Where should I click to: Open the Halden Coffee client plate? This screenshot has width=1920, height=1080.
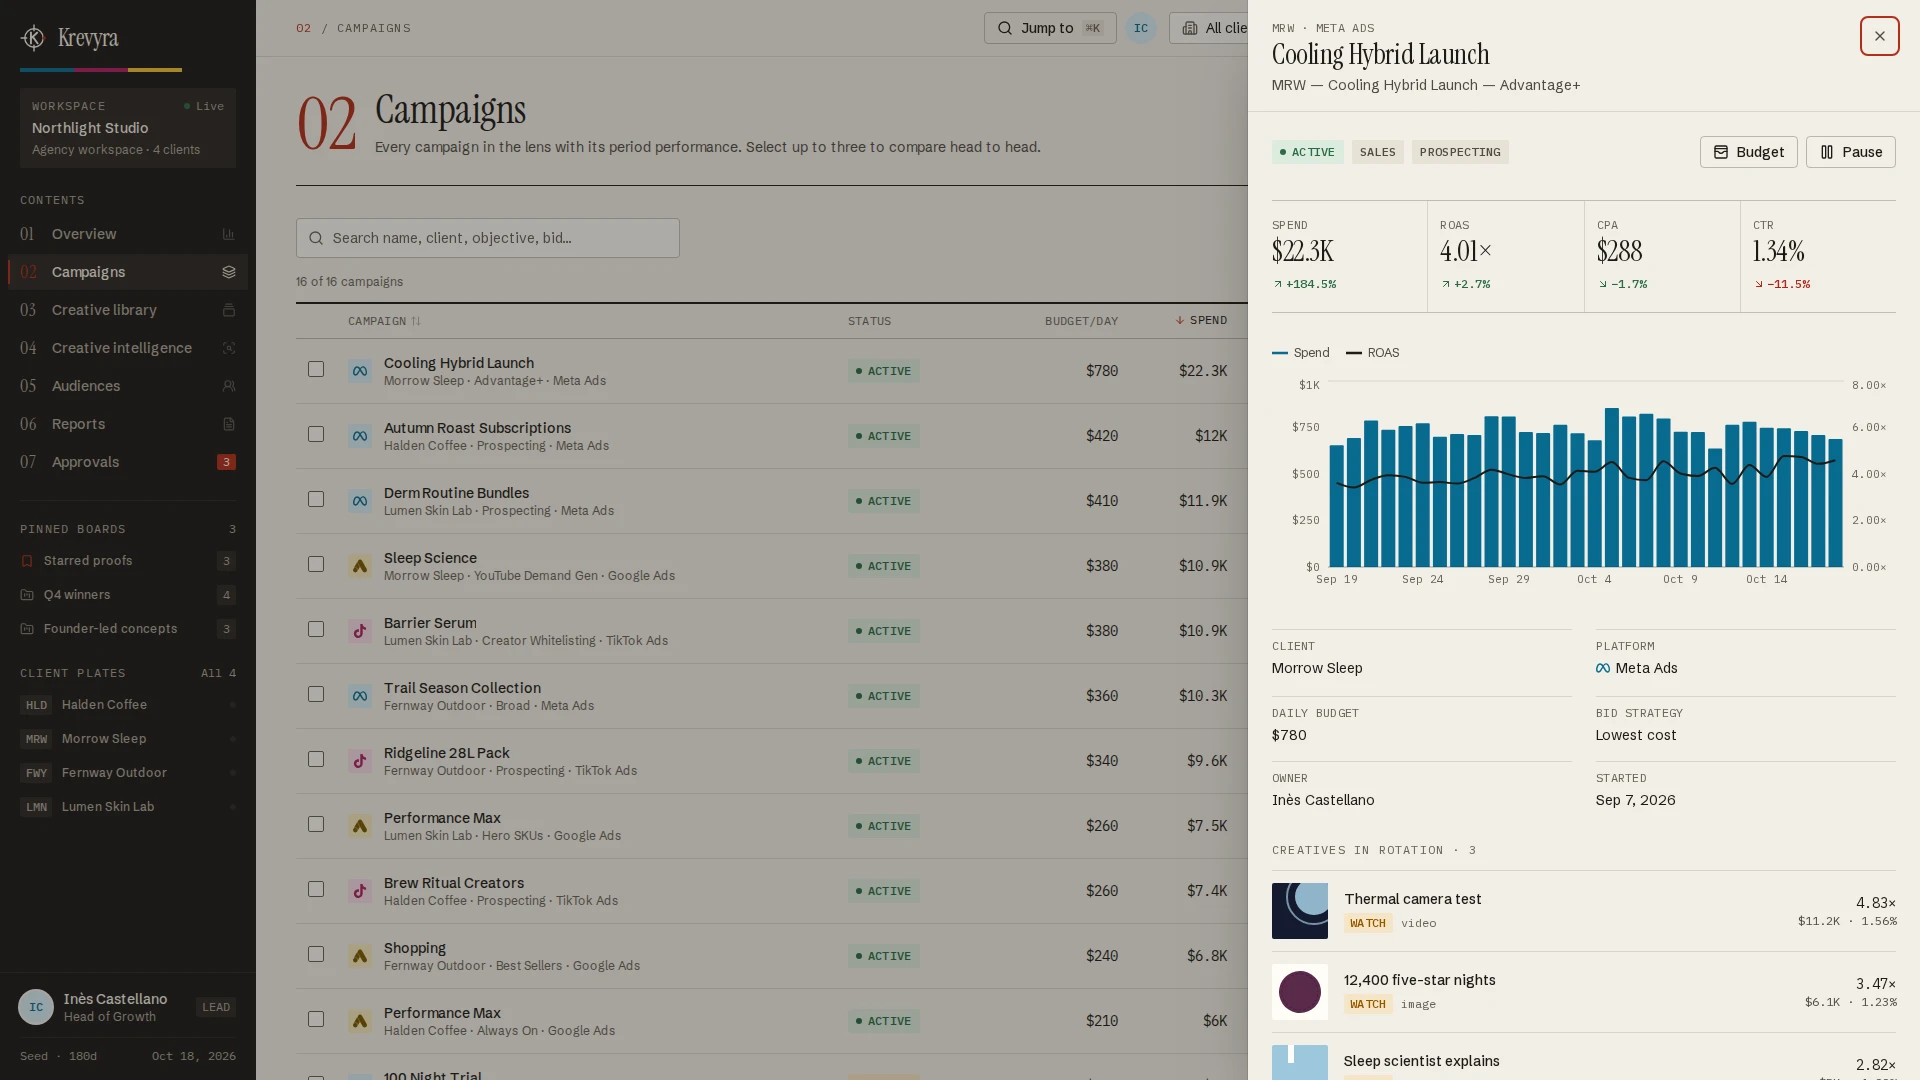click(x=128, y=705)
